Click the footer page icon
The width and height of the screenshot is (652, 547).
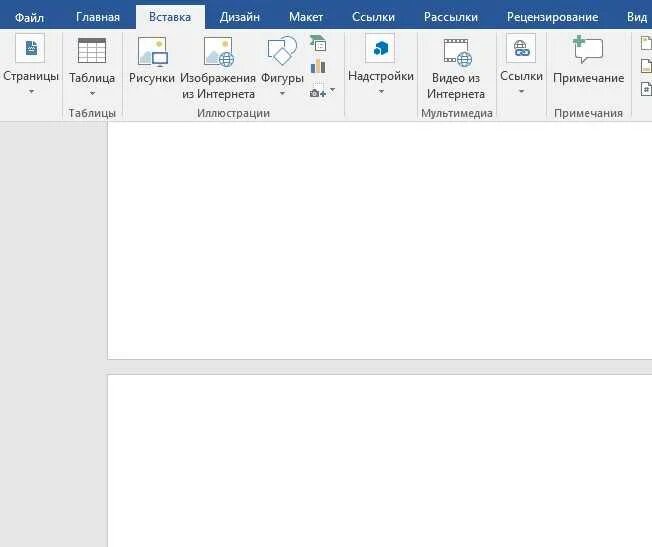[647, 66]
